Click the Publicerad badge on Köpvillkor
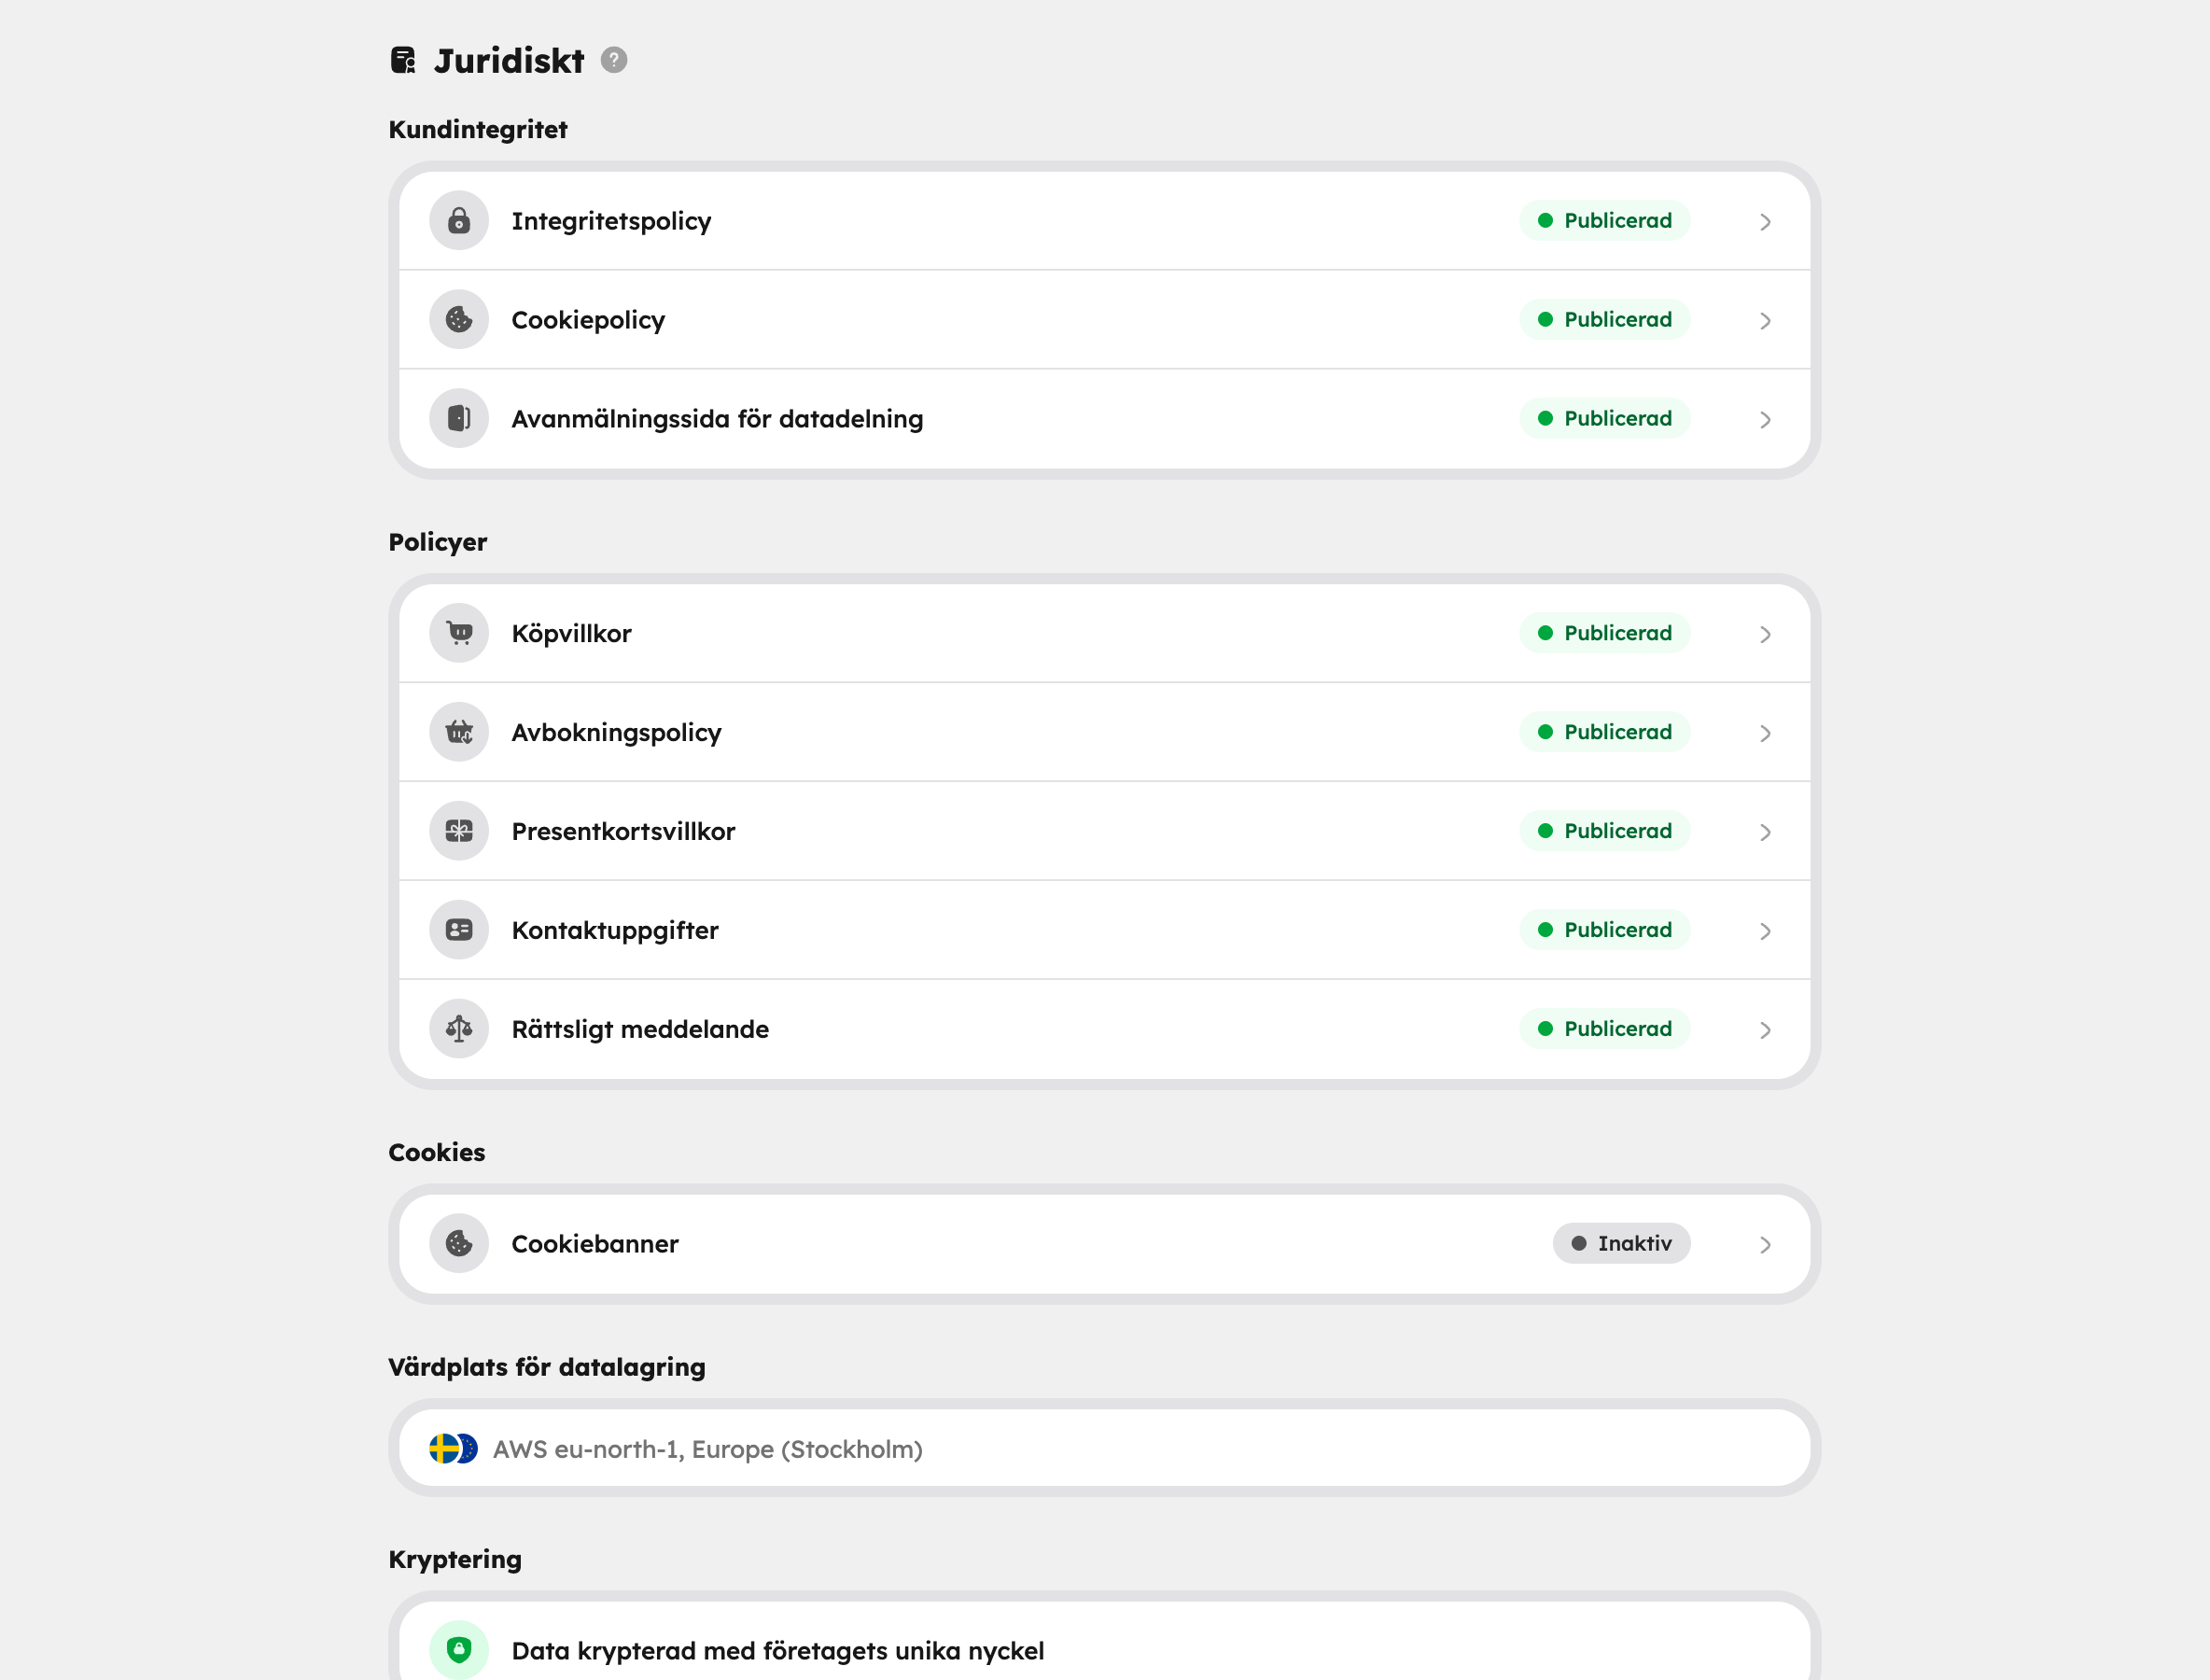This screenshot has height=1680, width=2210. 1604,633
